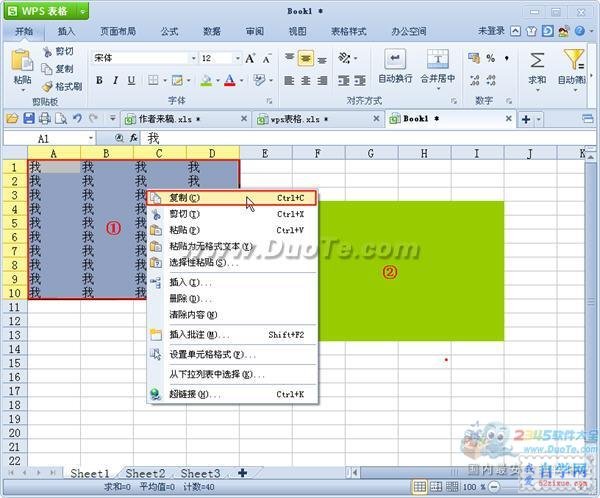Screen dimensions: 600x498
Task: Open the font color dropdown arrow
Action: [x=241, y=80]
